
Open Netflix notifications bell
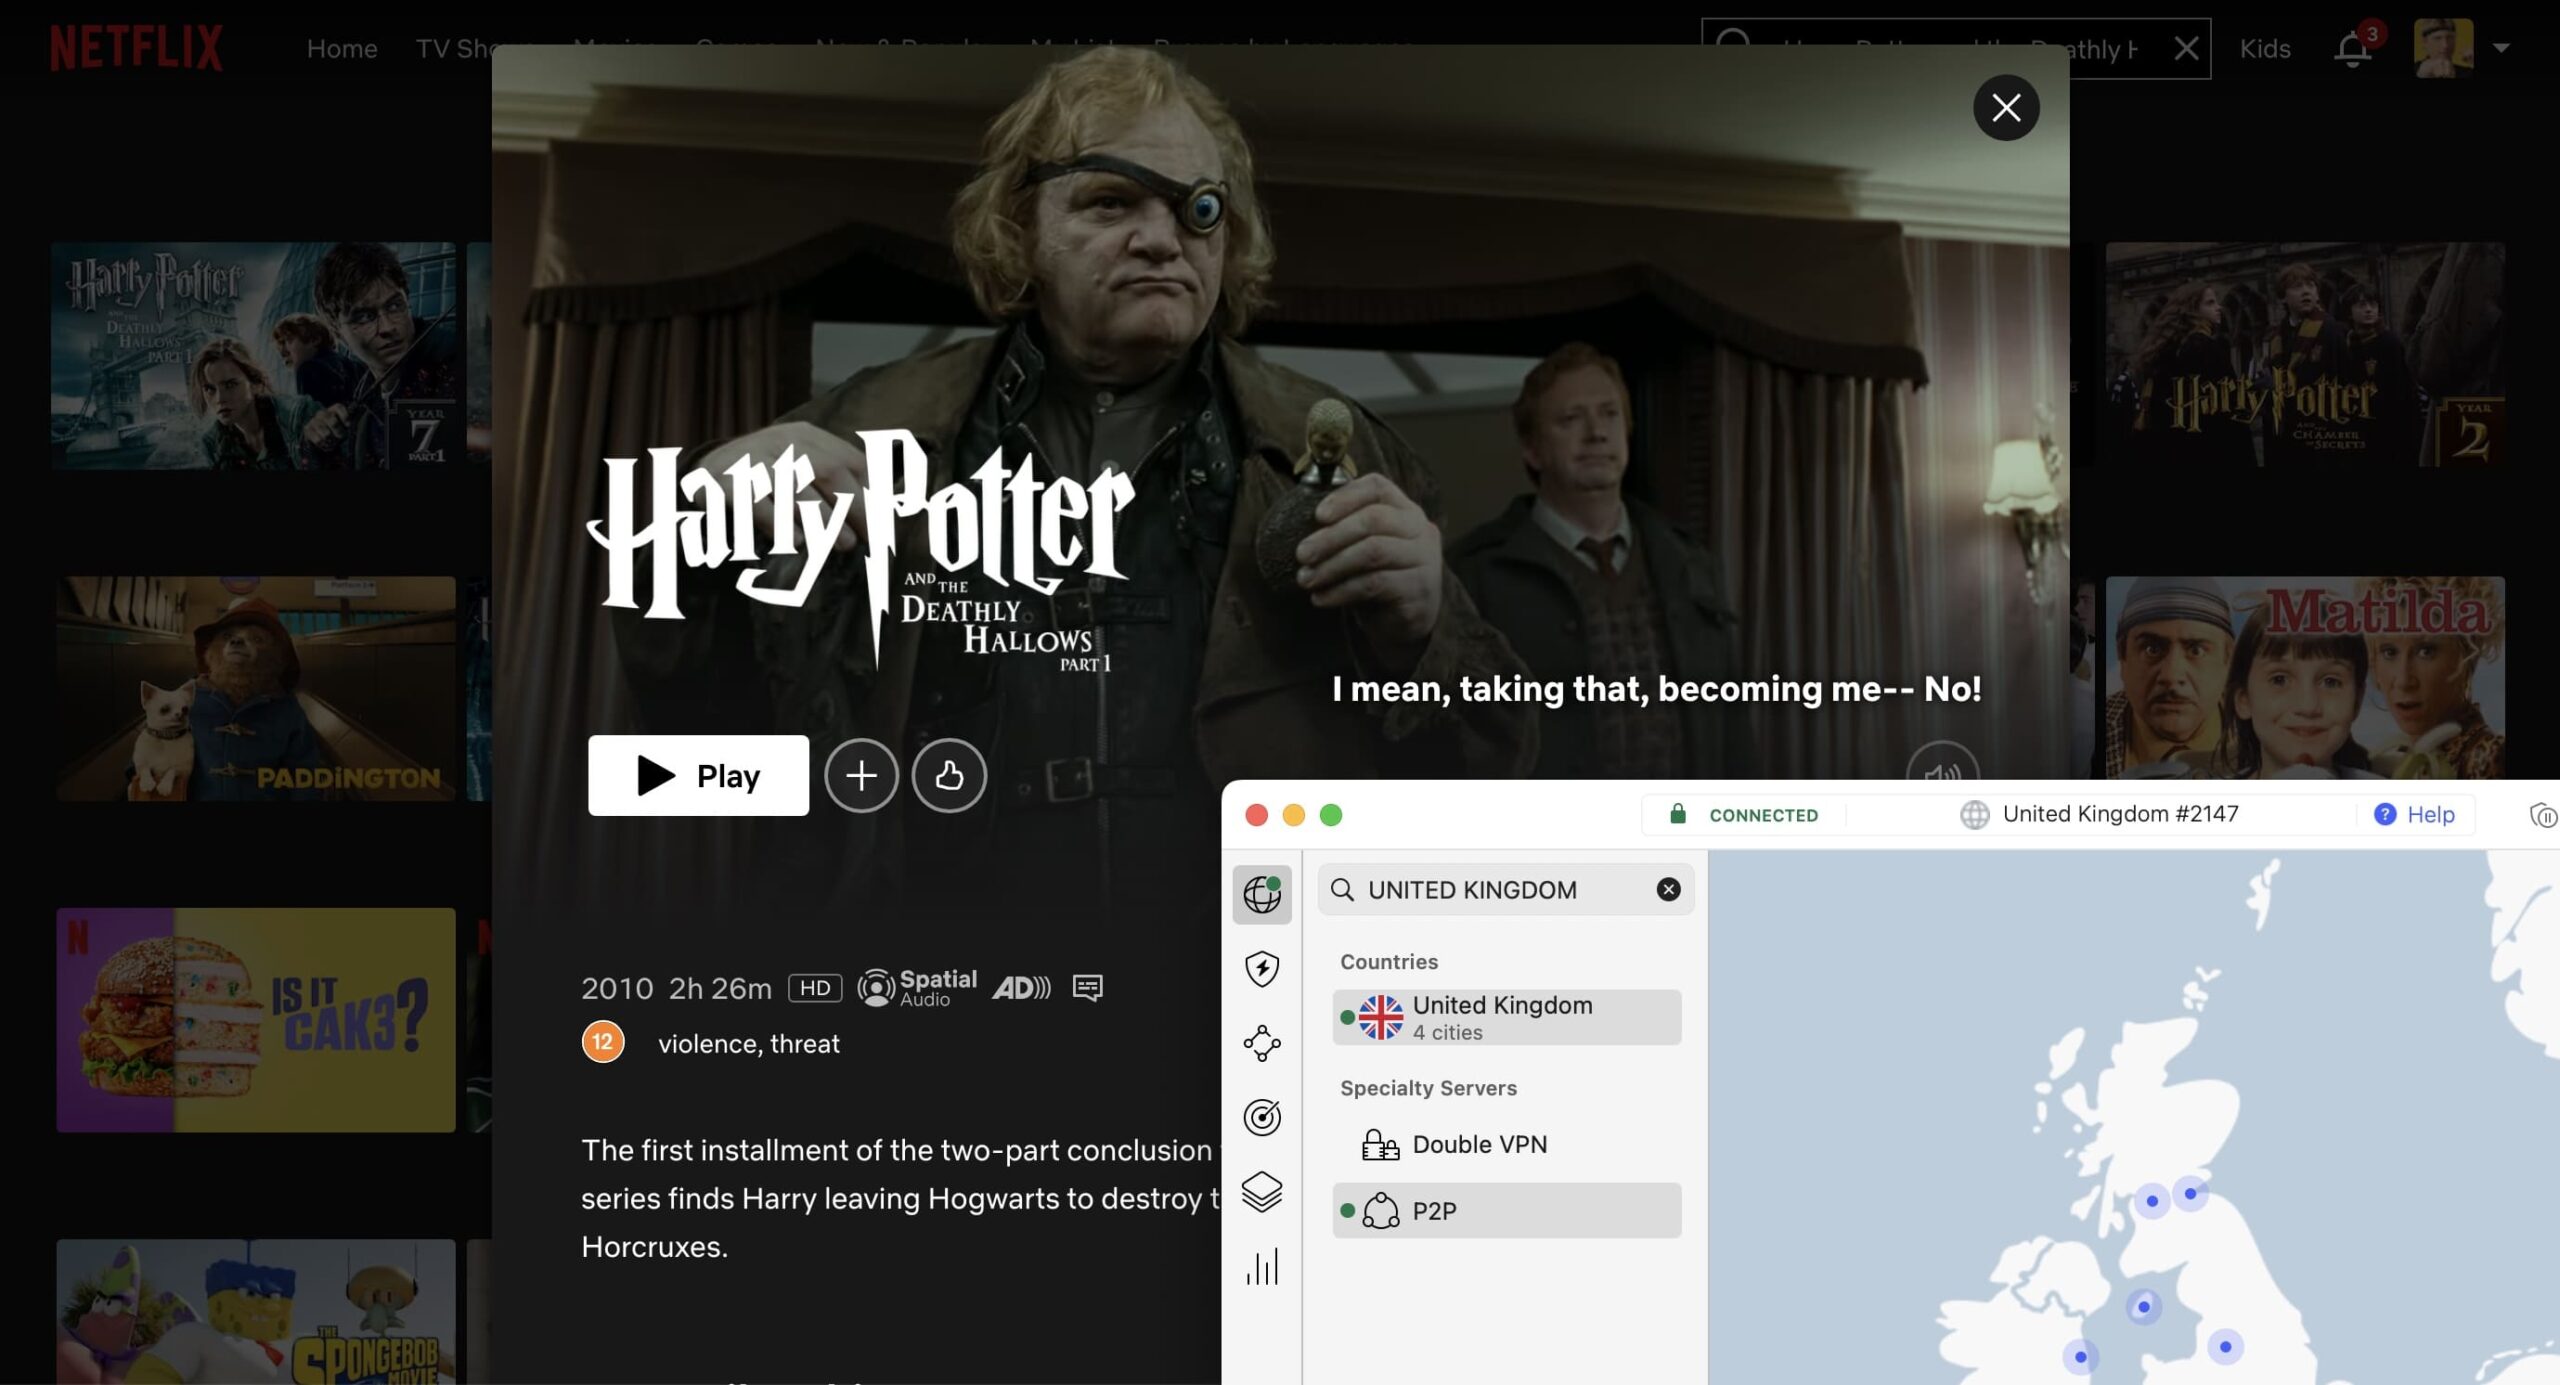pyautogui.click(x=2353, y=47)
